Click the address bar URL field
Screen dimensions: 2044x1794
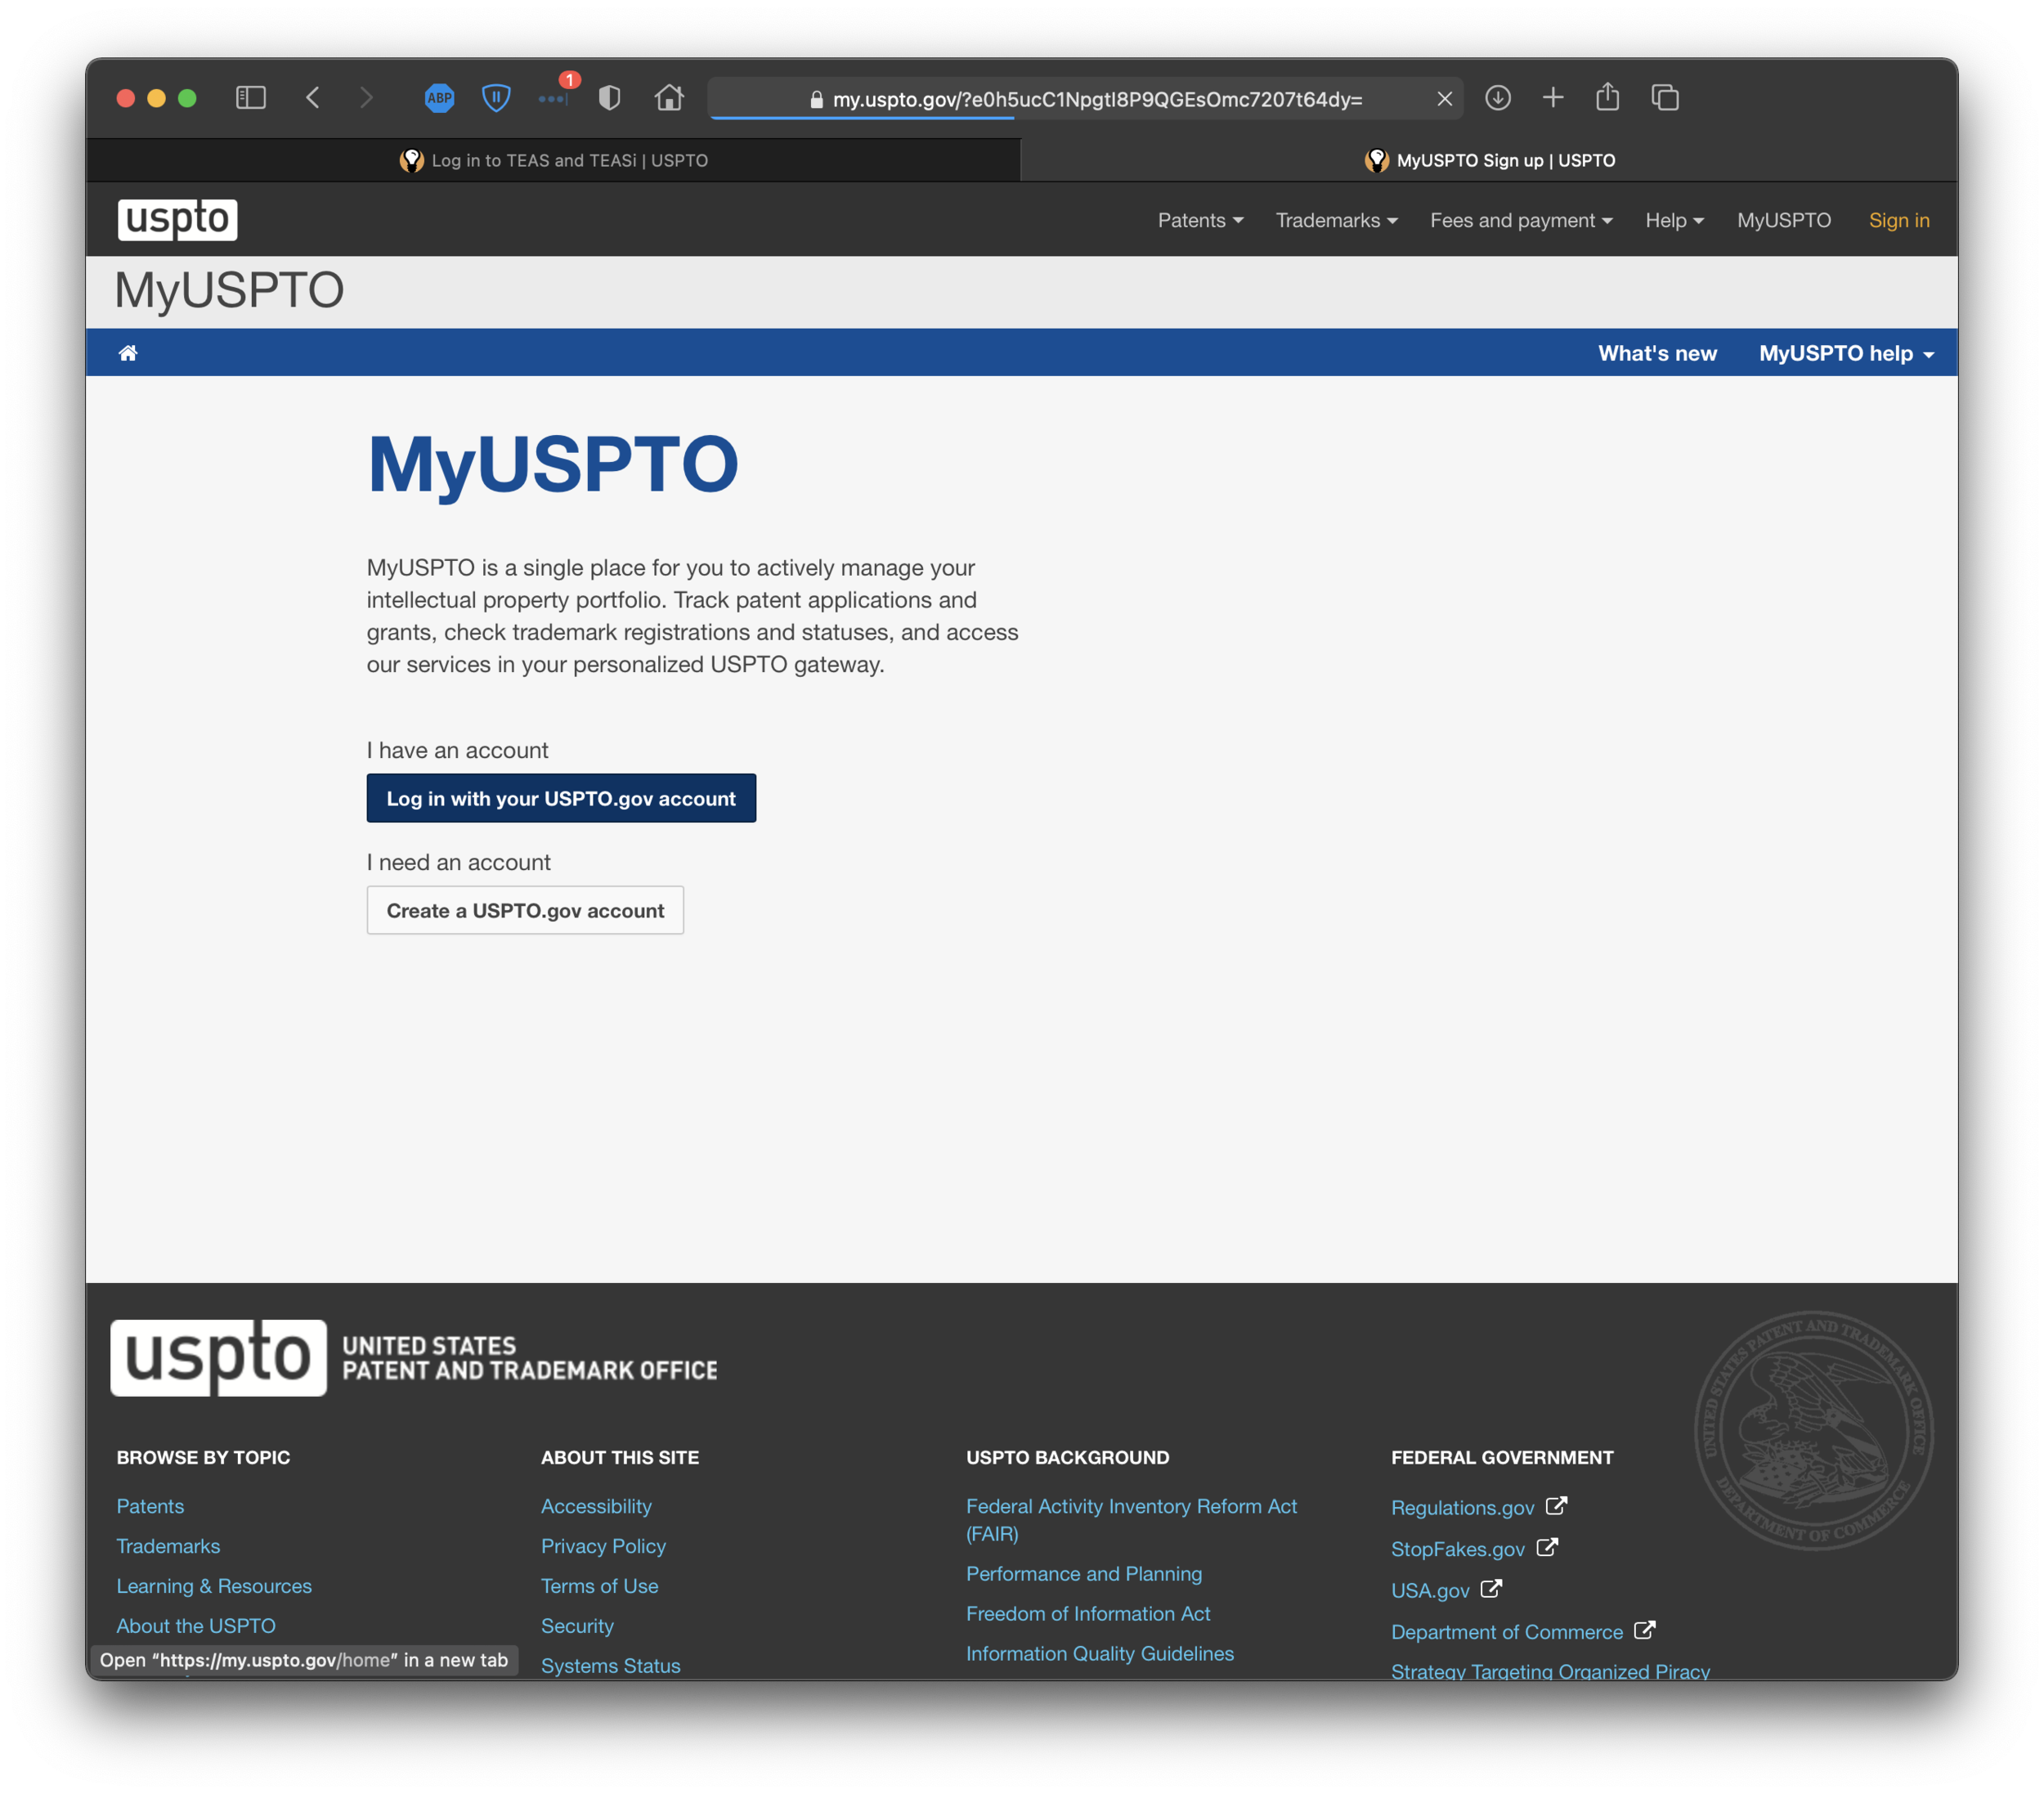1085,99
